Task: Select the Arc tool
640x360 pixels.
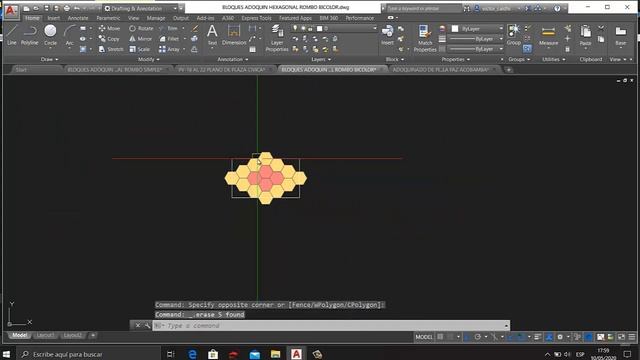Action: pyautogui.click(x=70, y=35)
